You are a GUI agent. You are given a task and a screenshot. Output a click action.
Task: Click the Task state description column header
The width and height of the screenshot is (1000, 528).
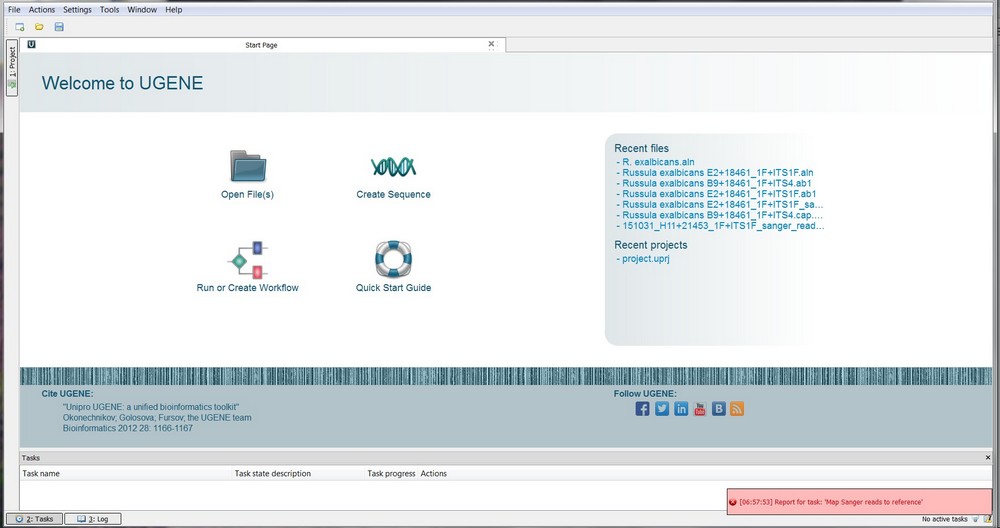(298, 474)
